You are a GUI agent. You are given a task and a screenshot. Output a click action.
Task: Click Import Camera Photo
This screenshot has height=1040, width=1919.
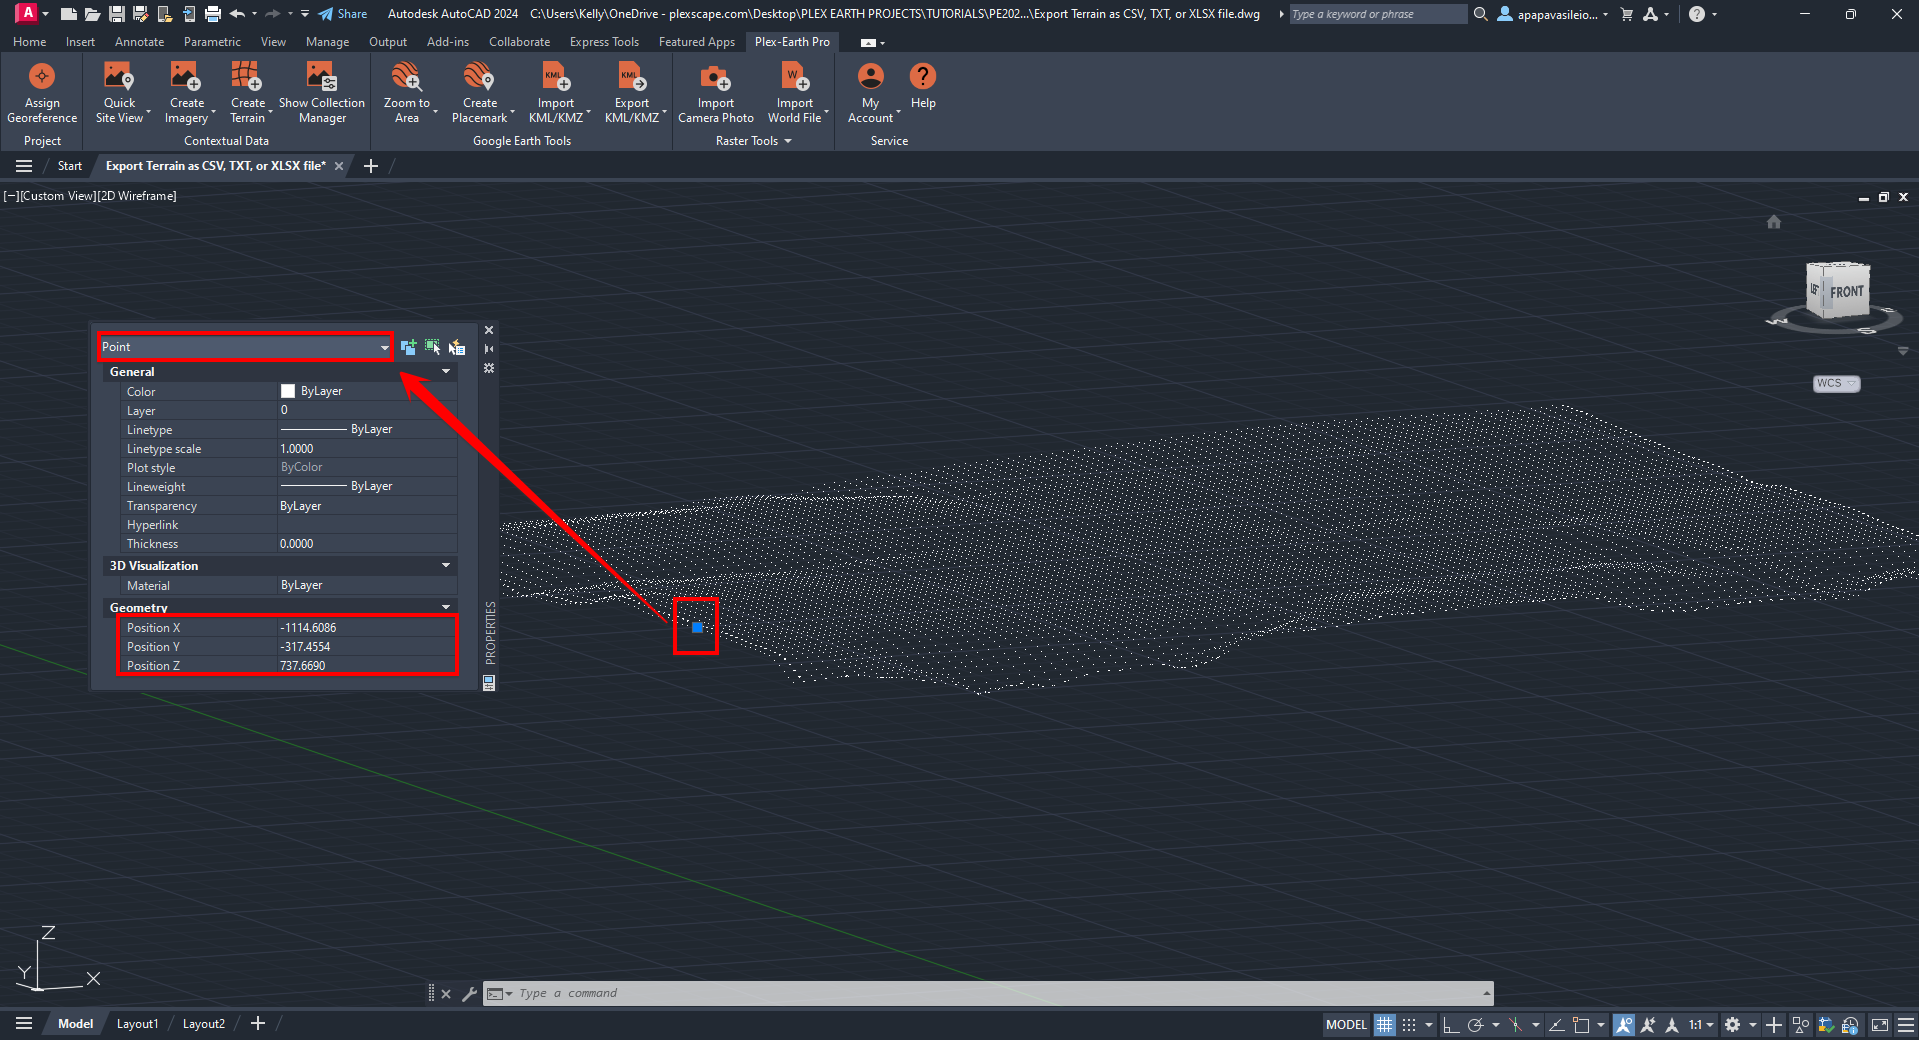[716, 93]
